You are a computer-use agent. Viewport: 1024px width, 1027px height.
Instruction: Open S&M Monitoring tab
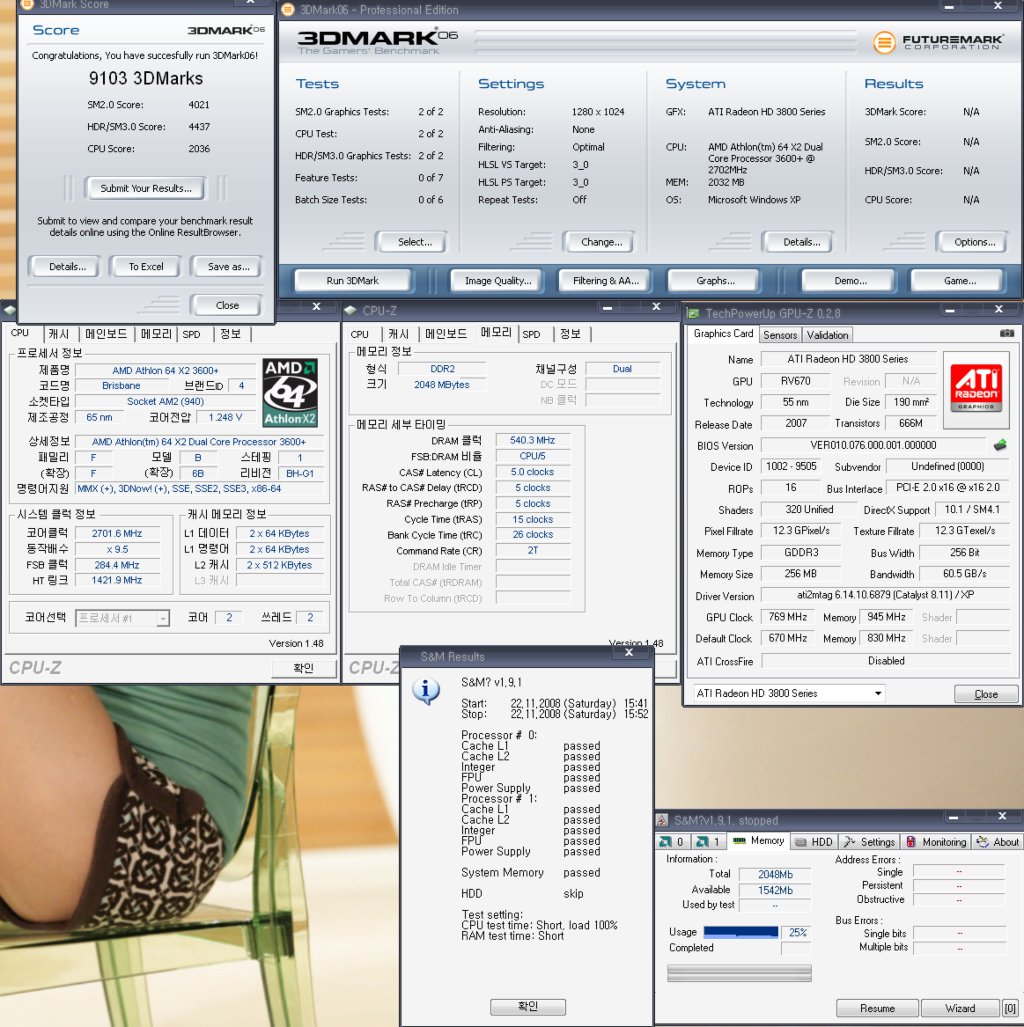pos(936,842)
